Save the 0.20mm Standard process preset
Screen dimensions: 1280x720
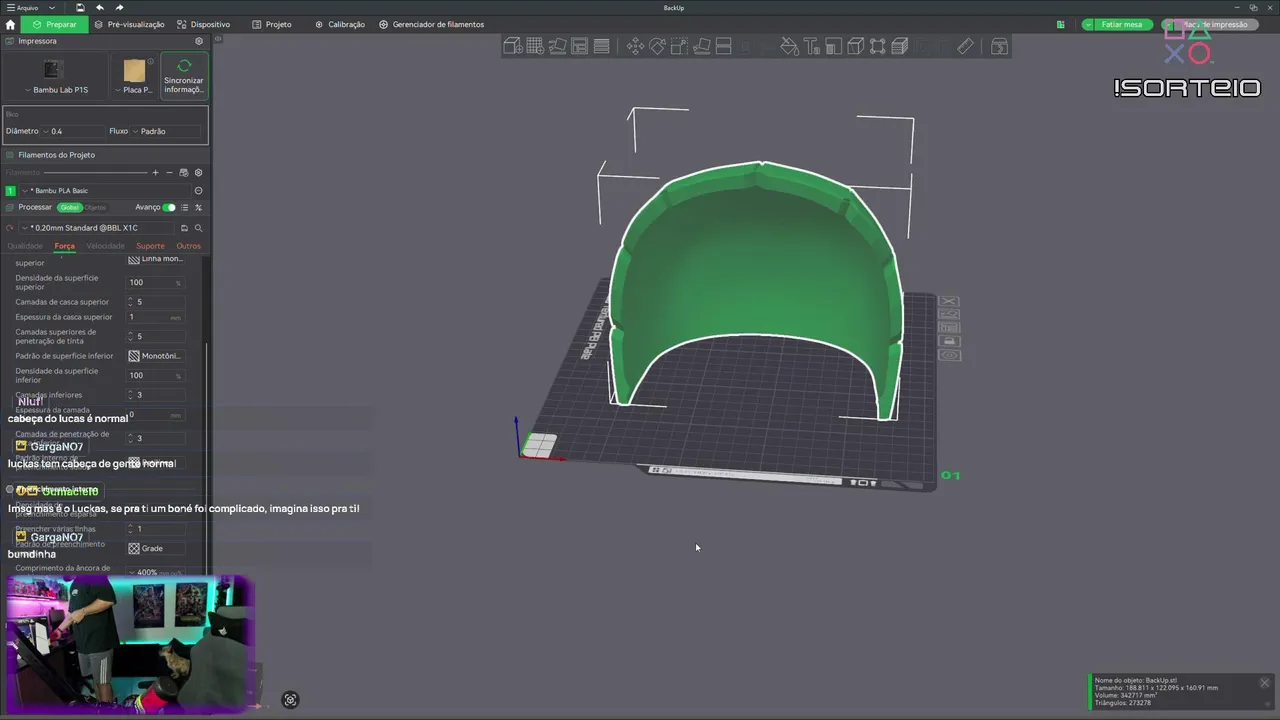click(x=184, y=228)
